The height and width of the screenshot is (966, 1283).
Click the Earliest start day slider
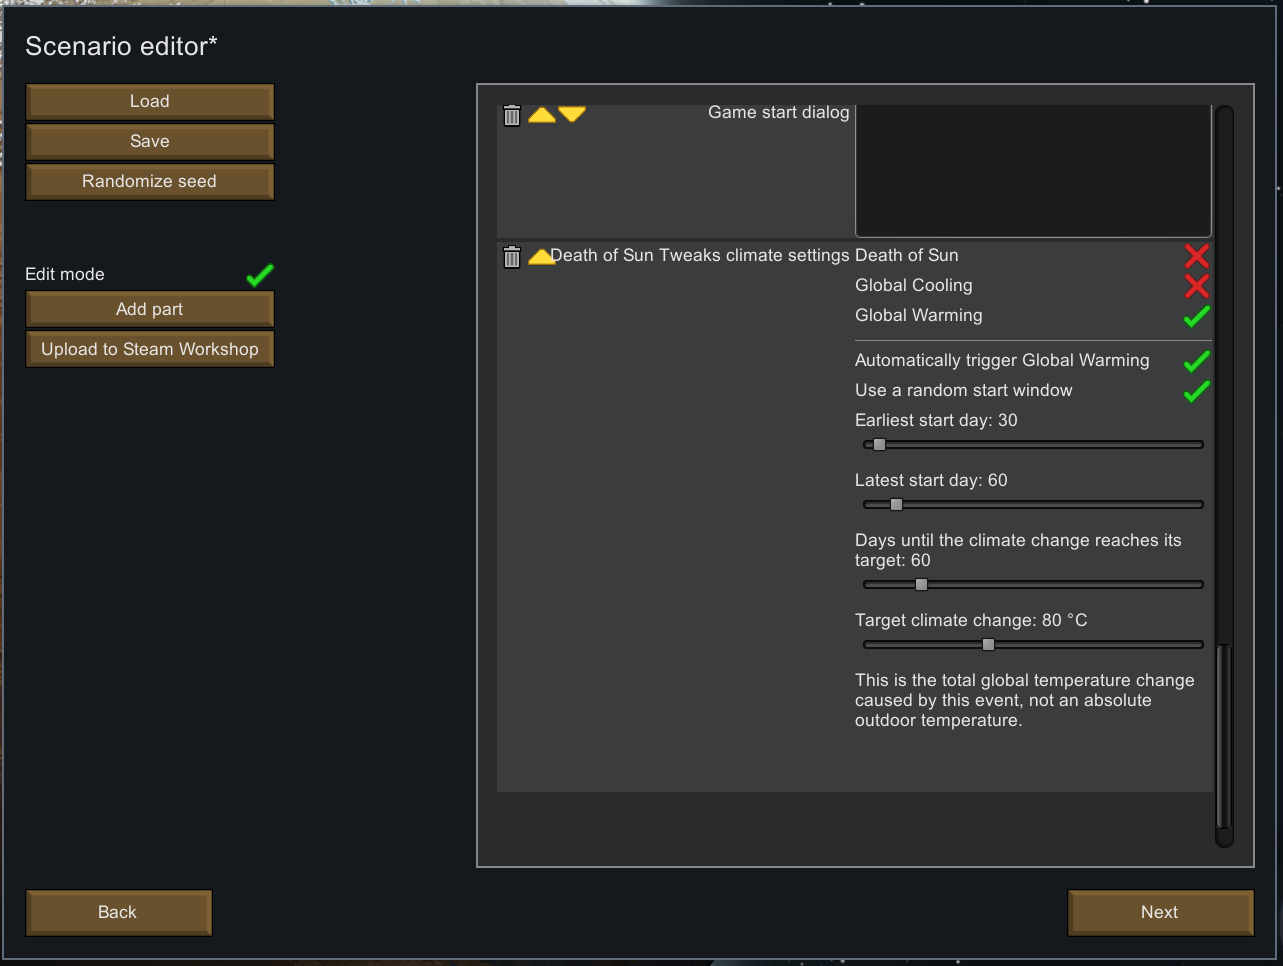coord(1033,445)
